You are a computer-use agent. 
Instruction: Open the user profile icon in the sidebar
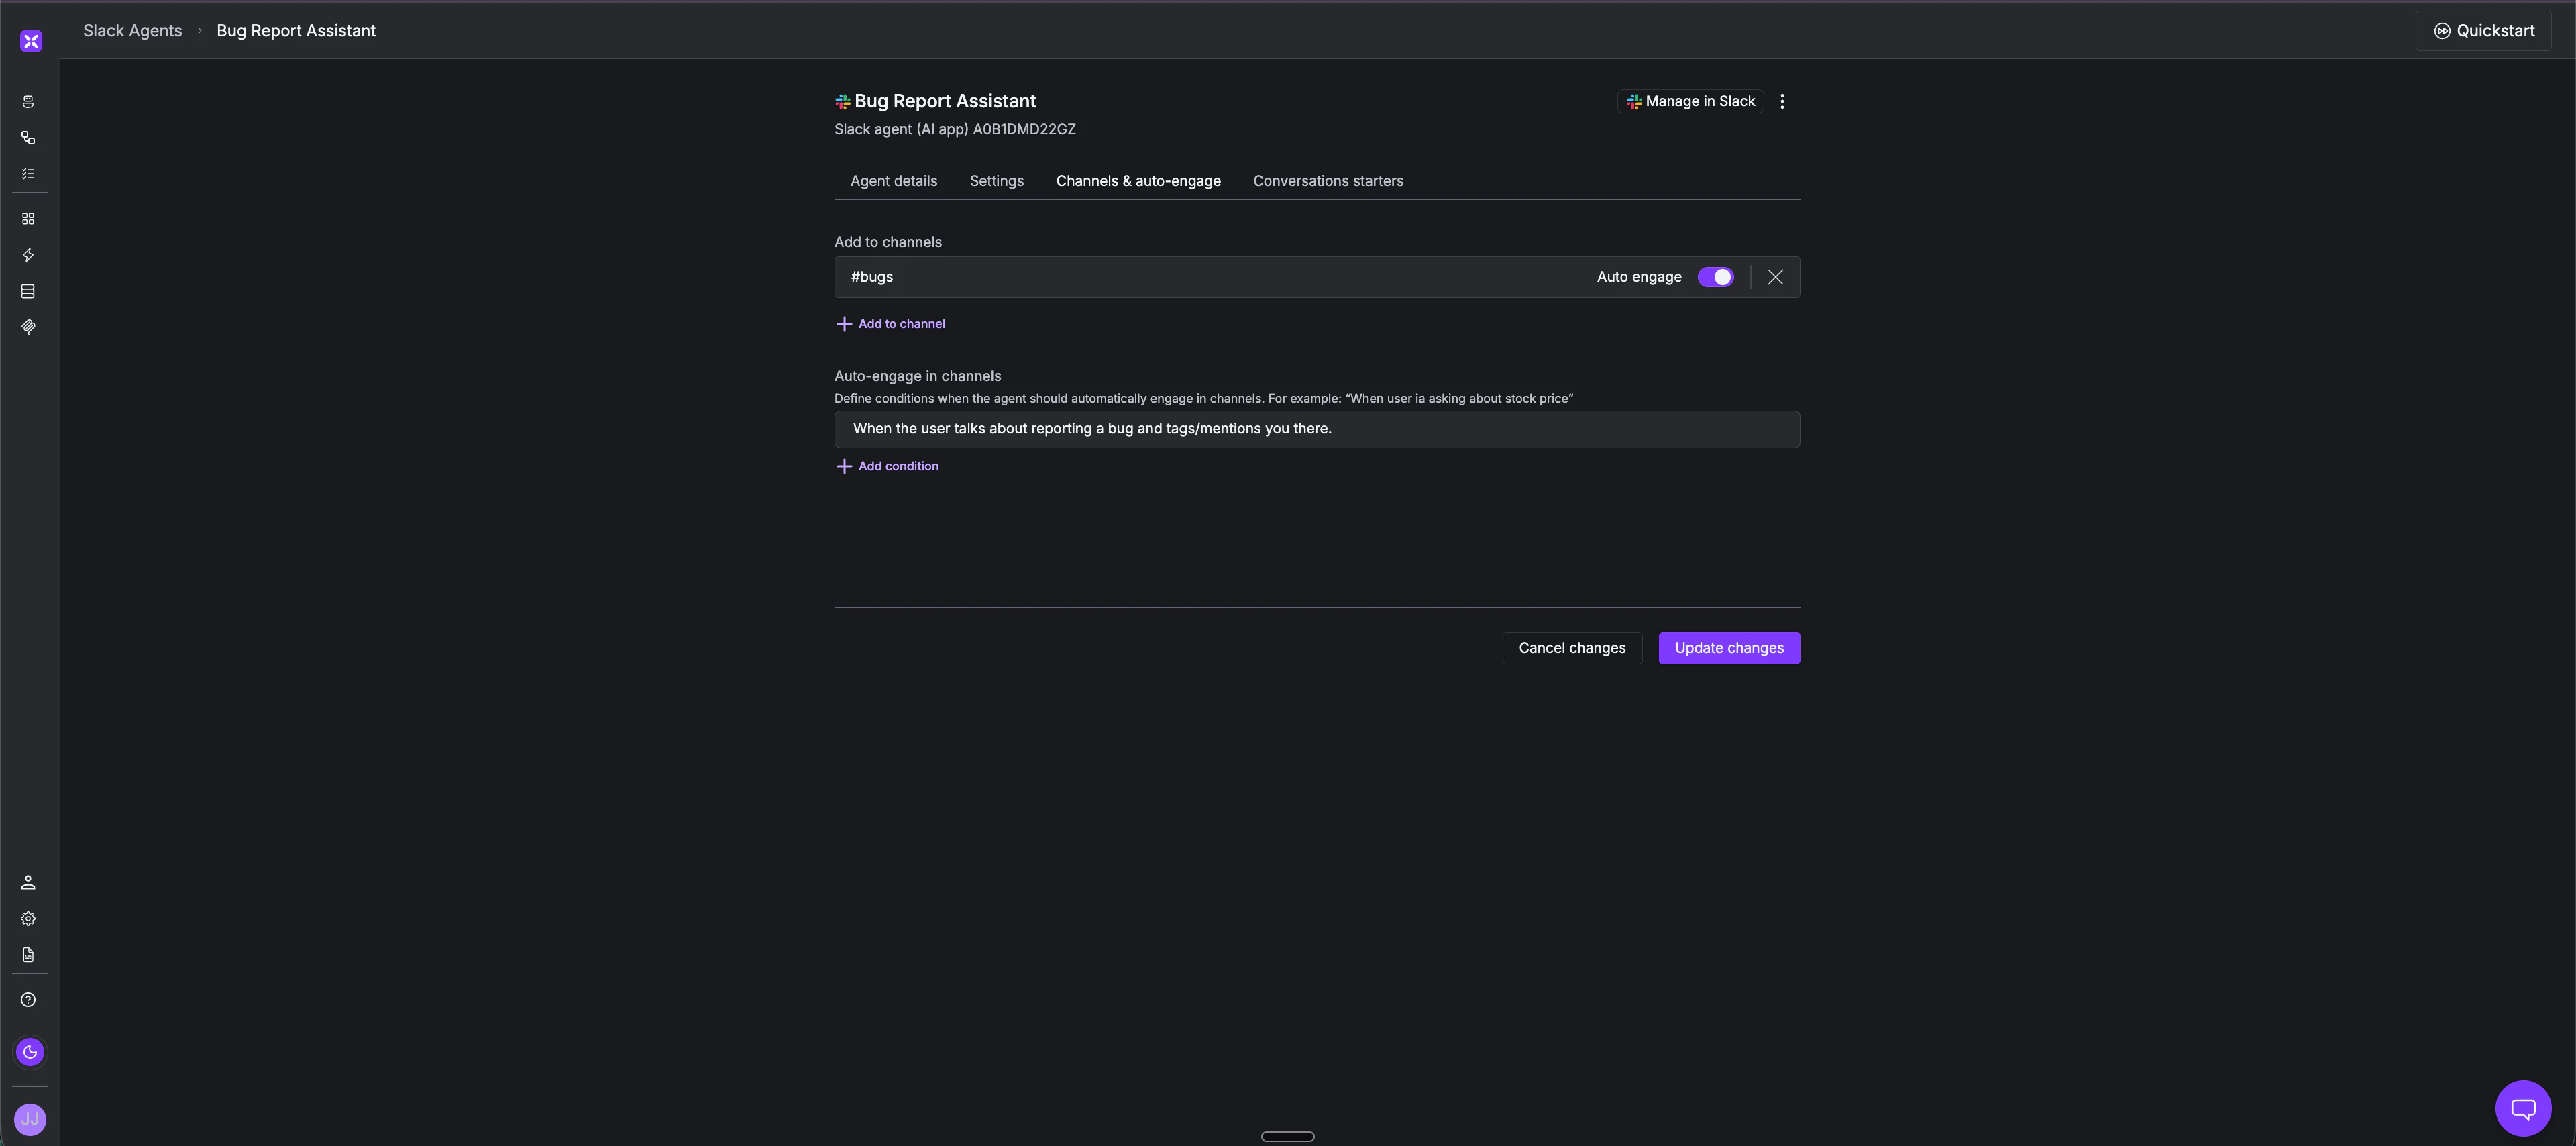(28, 882)
